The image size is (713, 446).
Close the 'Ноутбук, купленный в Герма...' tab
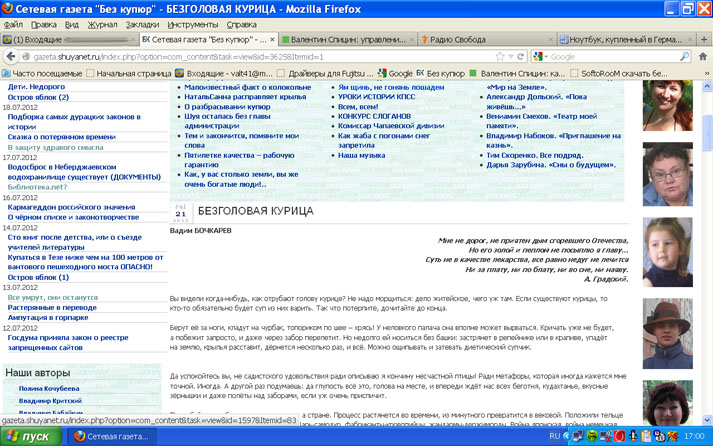(x=690, y=40)
